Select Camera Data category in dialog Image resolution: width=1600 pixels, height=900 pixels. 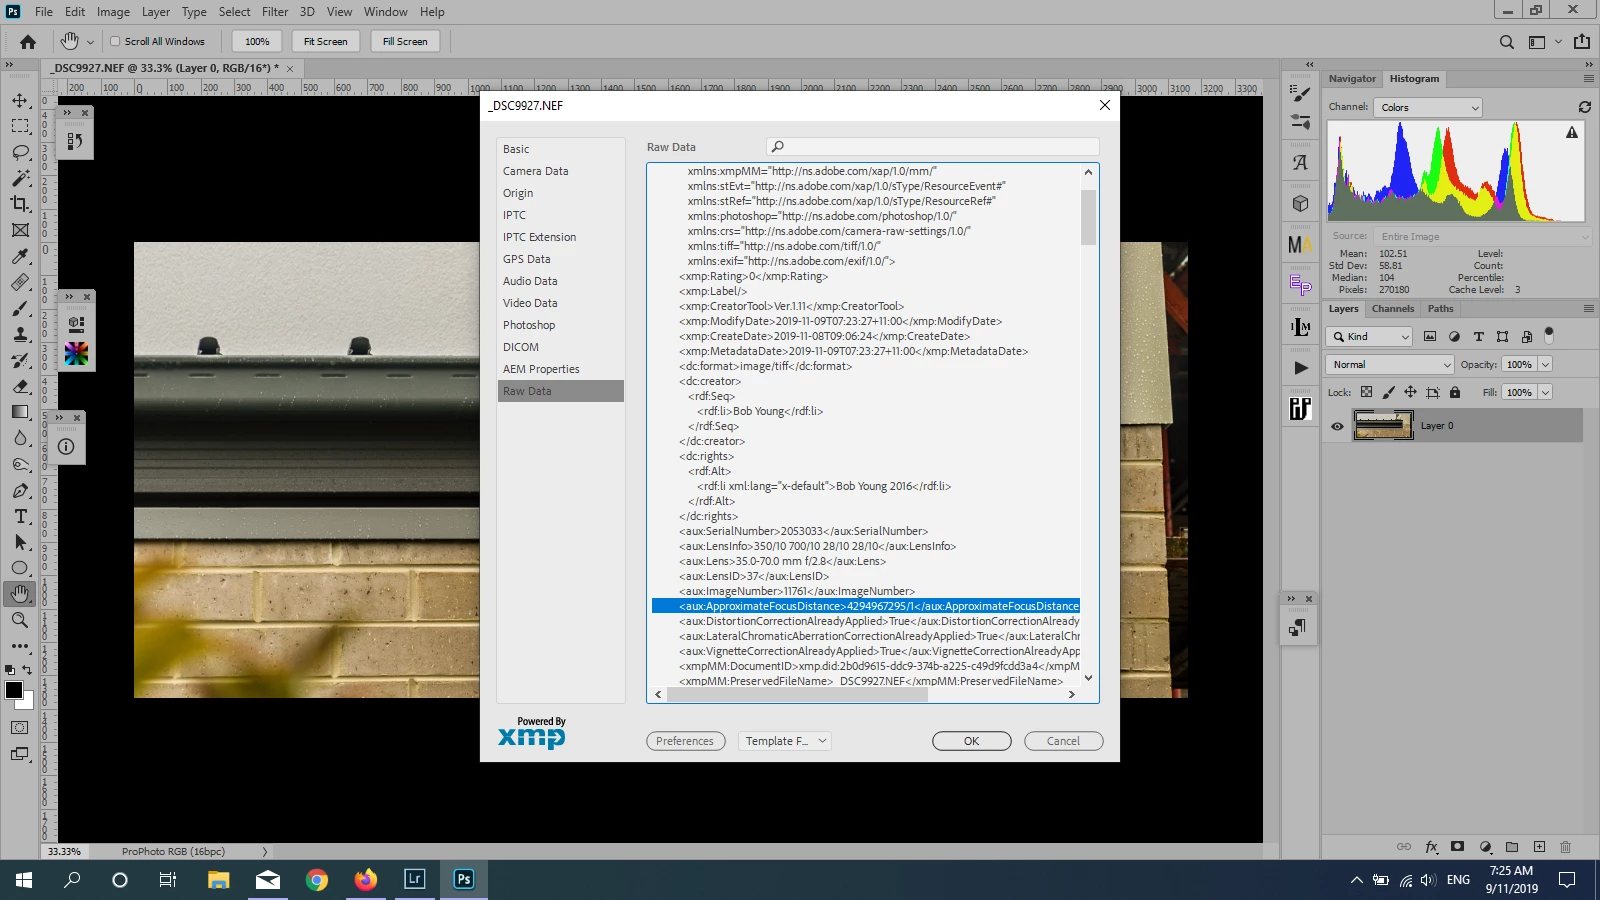coord(560,171)
